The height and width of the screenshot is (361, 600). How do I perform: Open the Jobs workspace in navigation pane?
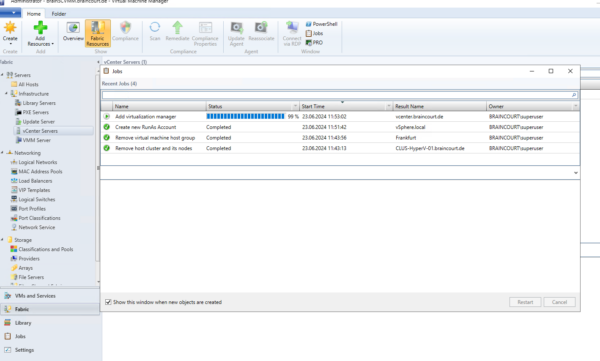(x=50, y=336)
